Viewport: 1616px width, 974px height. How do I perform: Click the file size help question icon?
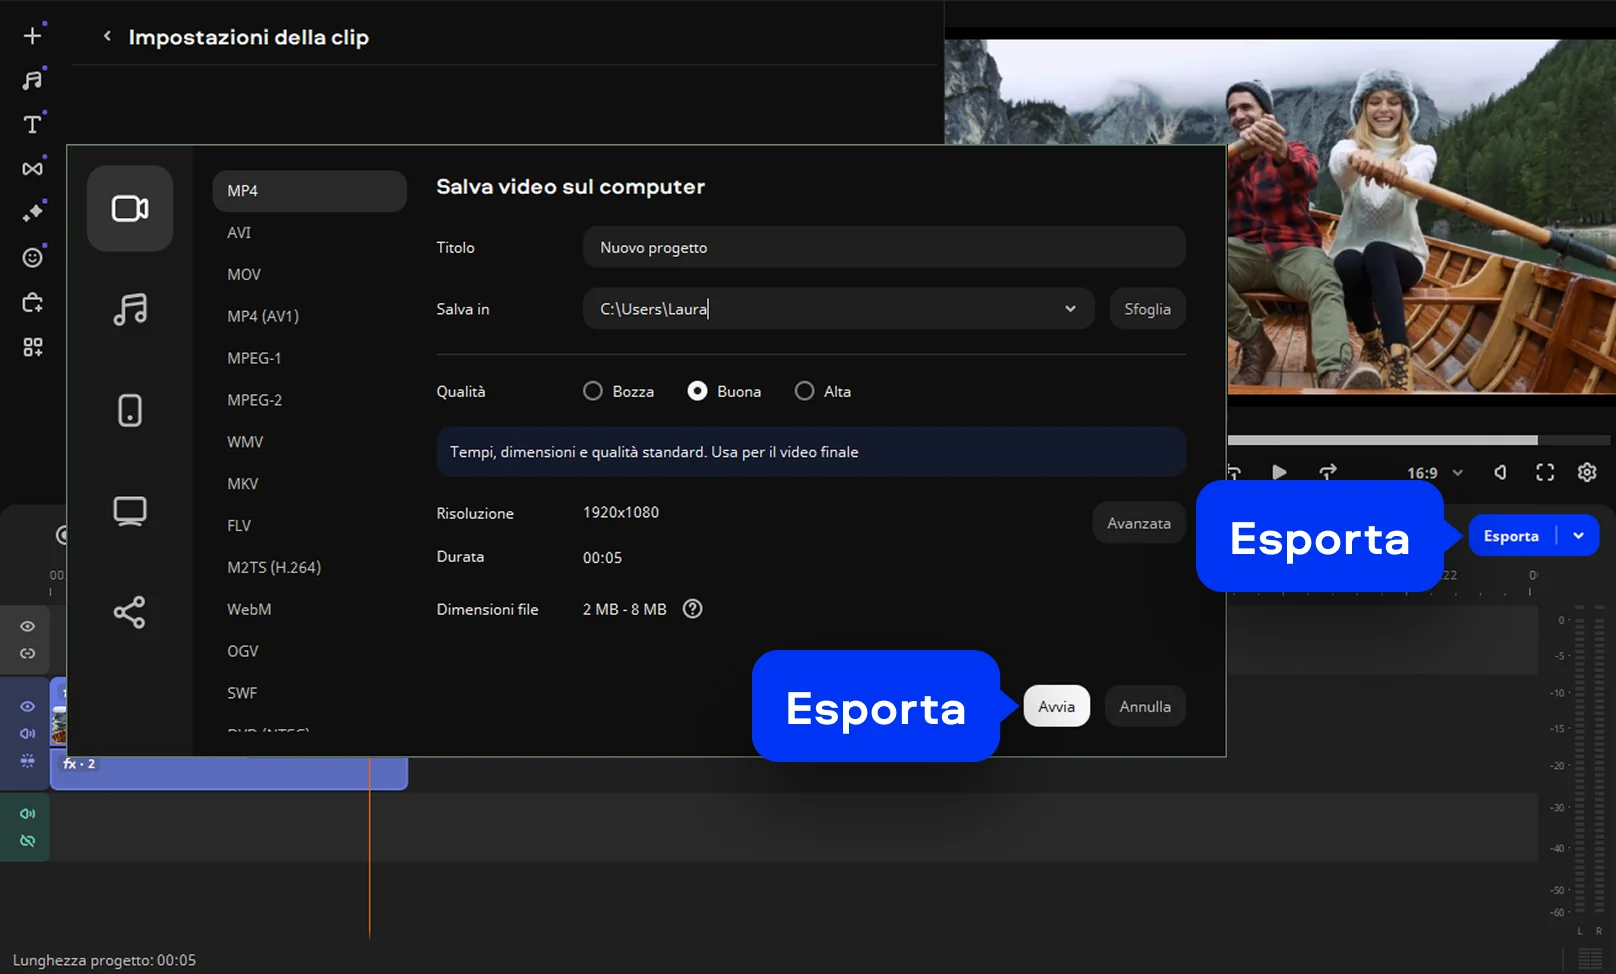[692, 609]
